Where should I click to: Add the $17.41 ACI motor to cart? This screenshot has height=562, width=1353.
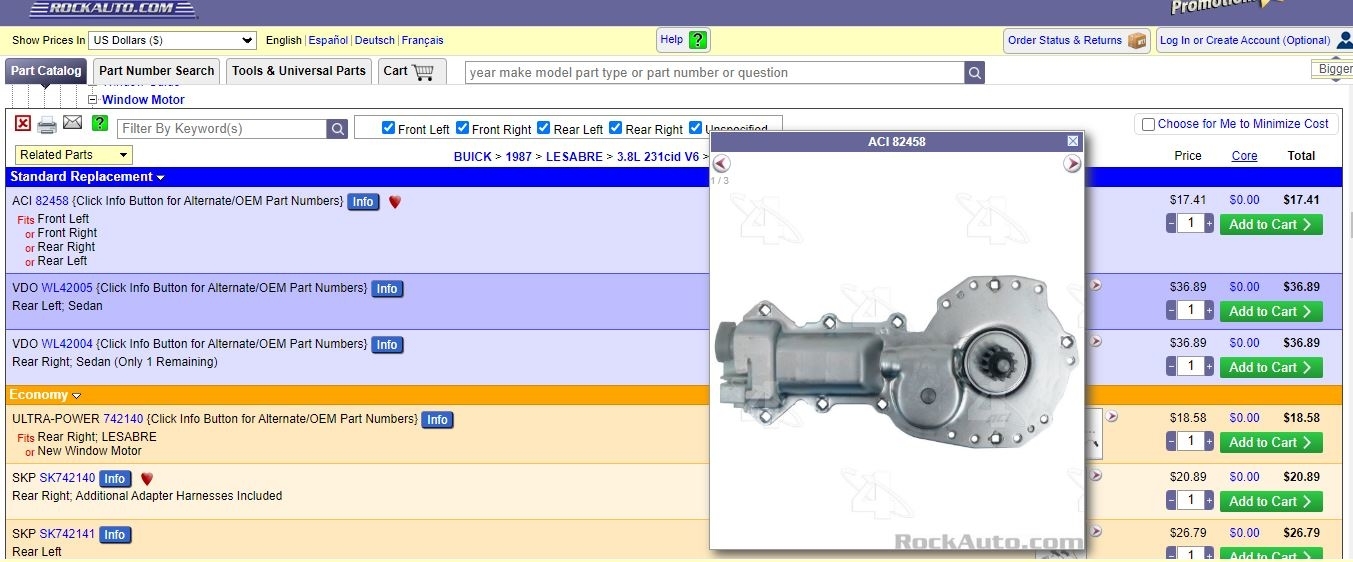coord(1271,224)
